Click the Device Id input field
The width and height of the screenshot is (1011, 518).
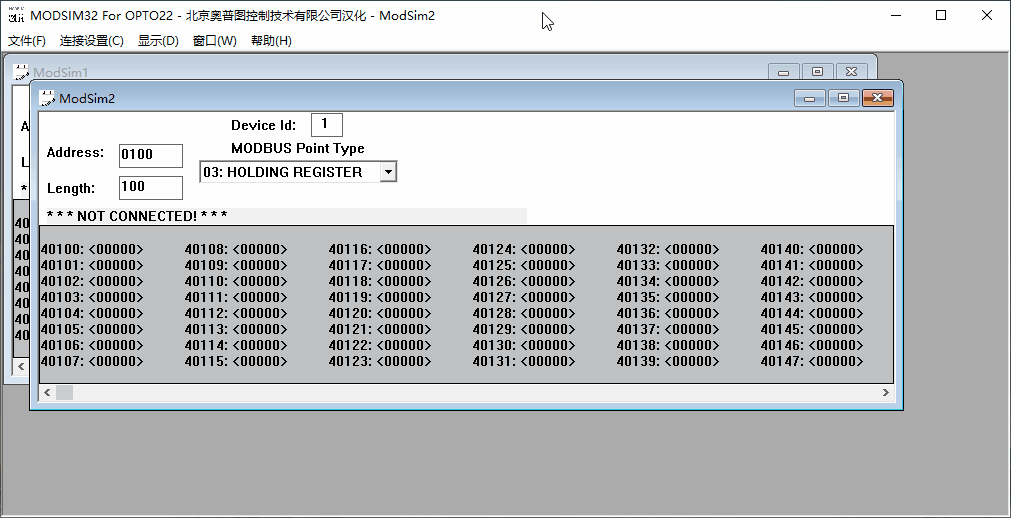pyautogui.click(x=326, y=125)
